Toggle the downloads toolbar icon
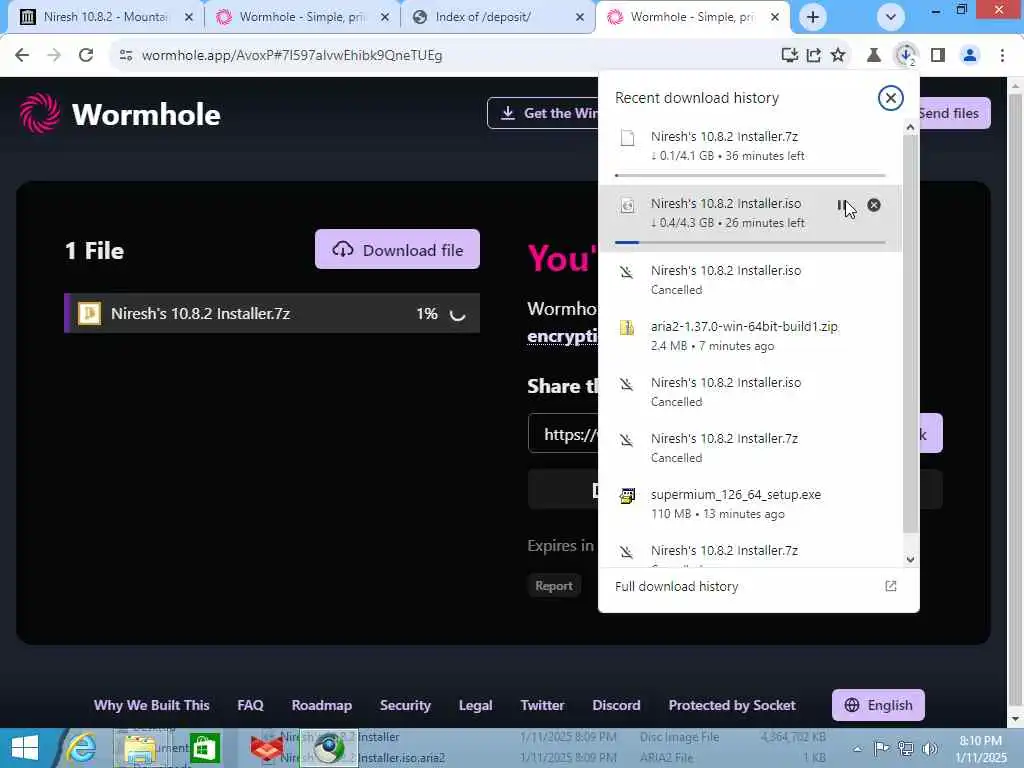 coord(906,56)
